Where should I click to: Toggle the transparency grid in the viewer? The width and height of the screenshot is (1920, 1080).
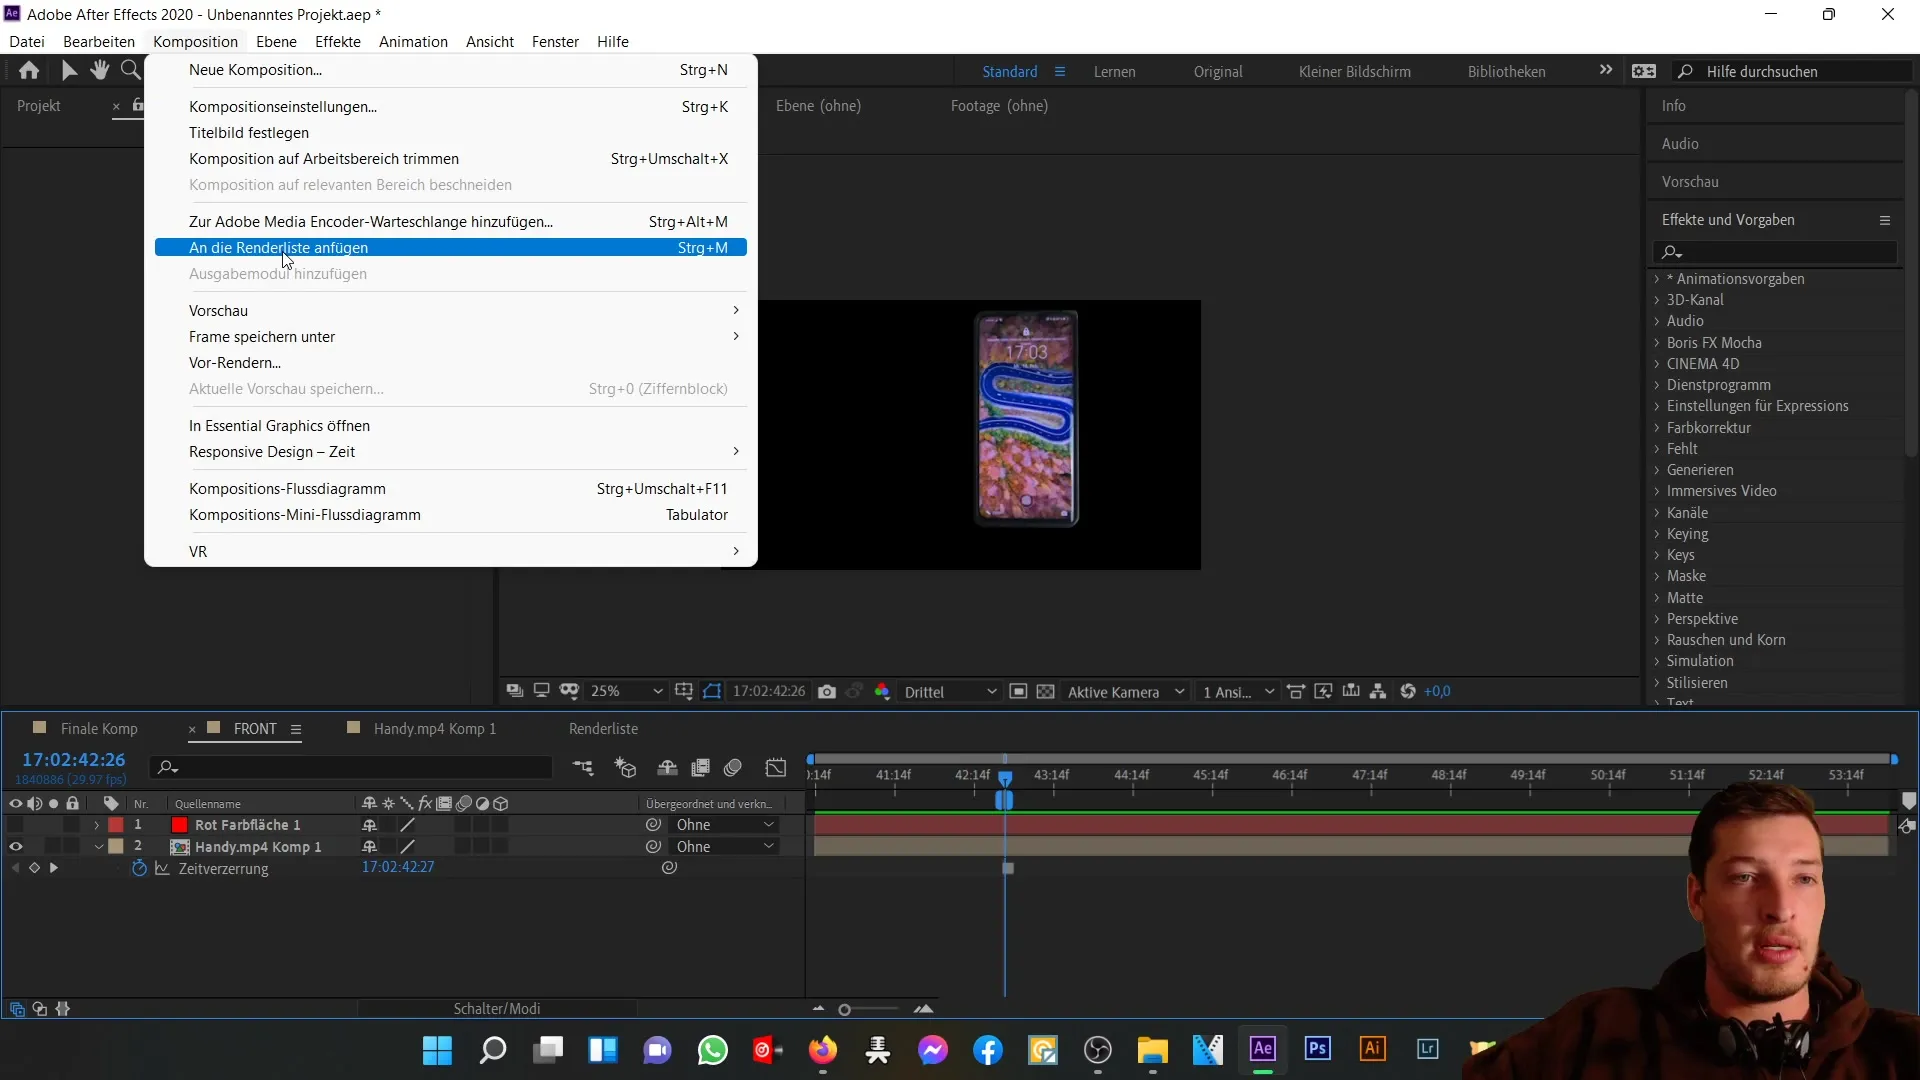click(1045, 692)
